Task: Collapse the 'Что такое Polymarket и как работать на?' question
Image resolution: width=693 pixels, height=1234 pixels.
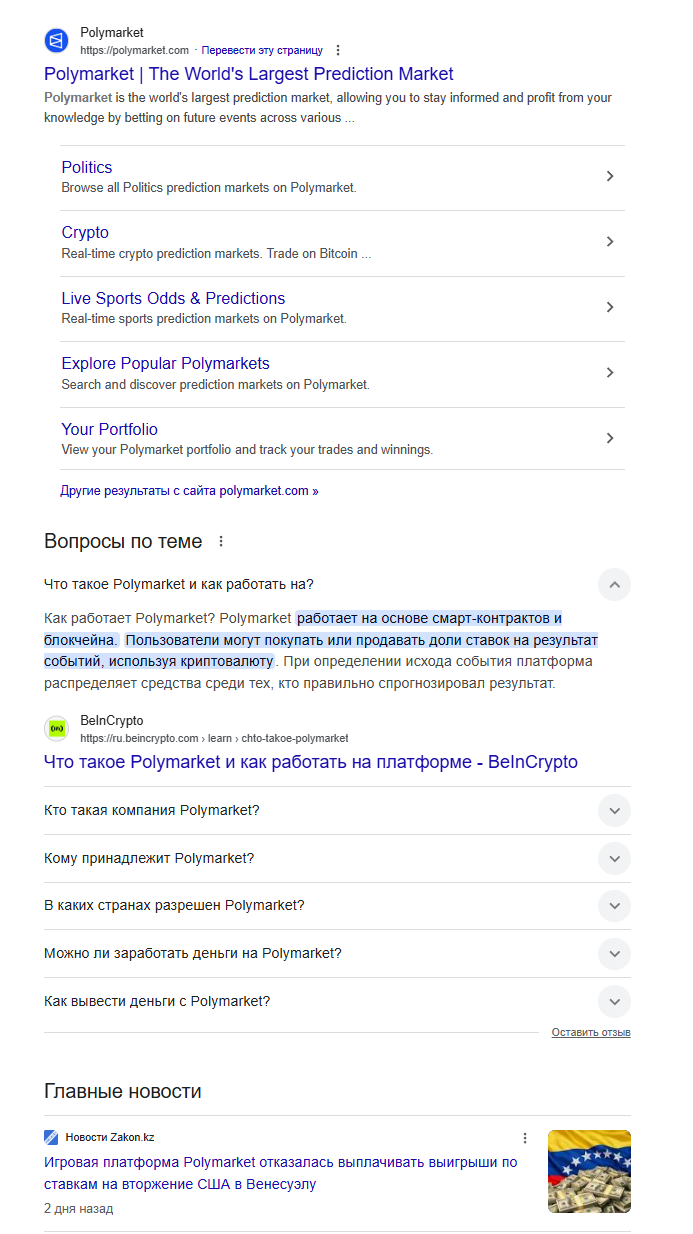Action: 614,584
